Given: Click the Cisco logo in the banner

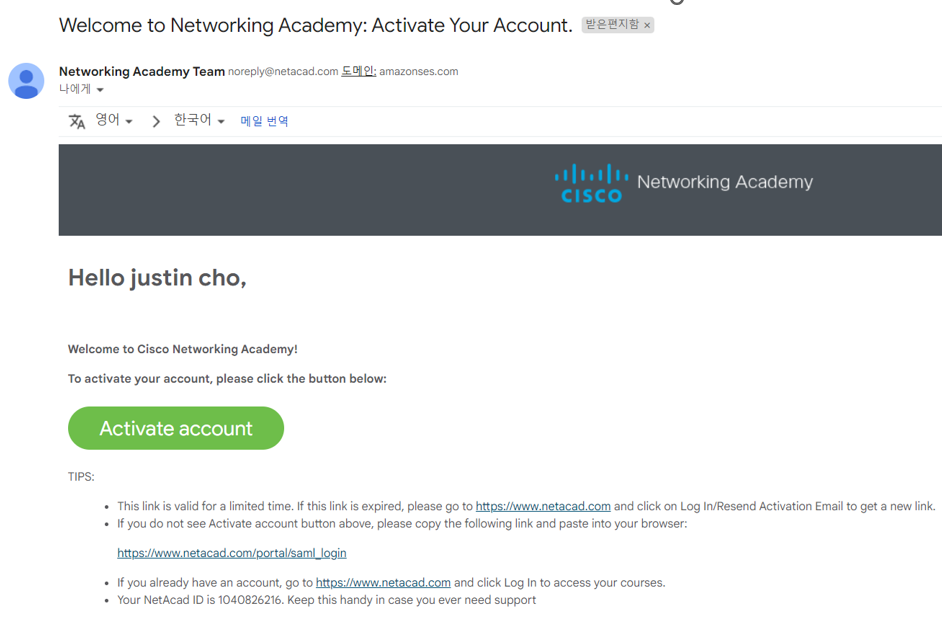Looking at the screenshot, I should 591,183.
